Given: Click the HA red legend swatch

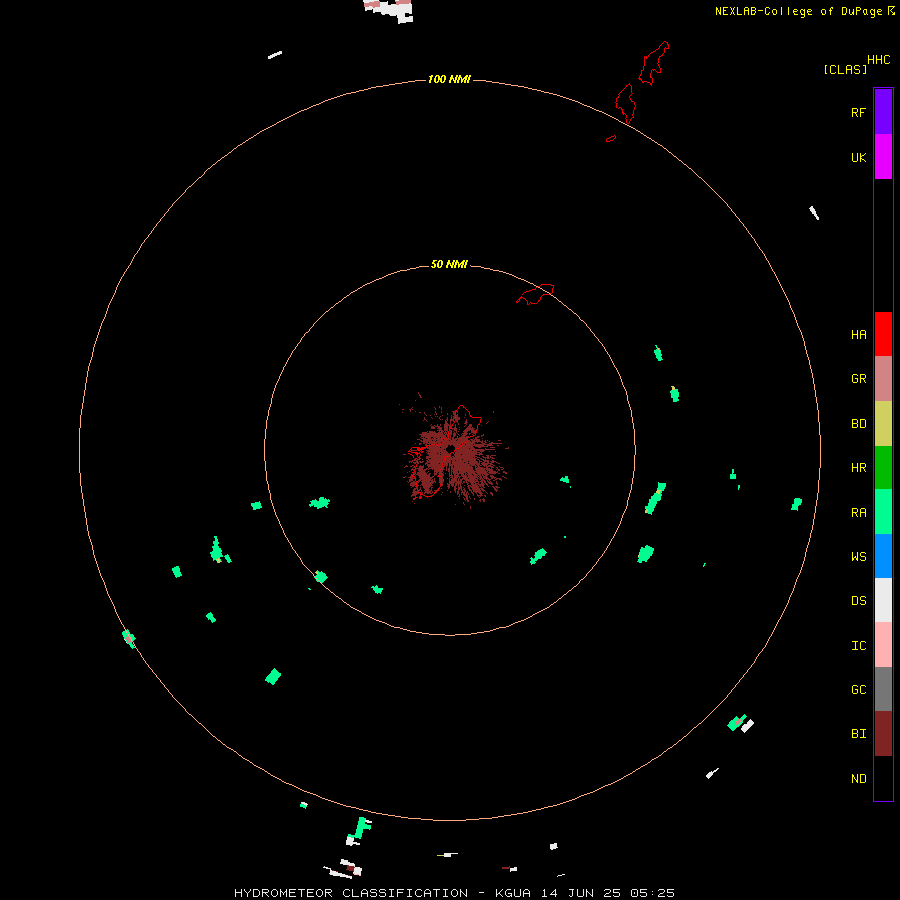Looking at the screenshot, I should pos(883,334).
